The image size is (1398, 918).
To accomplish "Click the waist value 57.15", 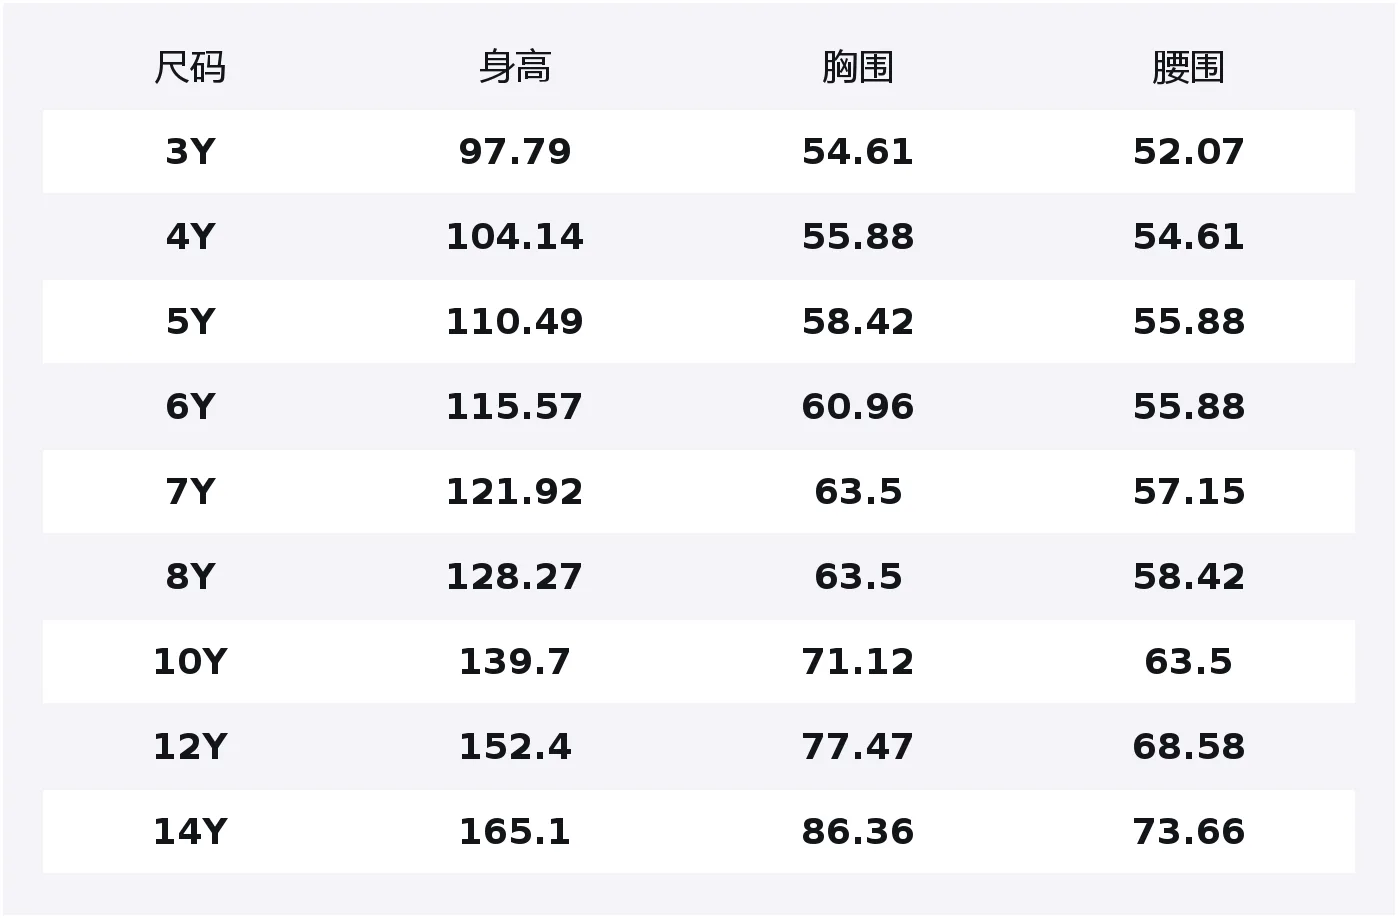I will (x=1188, y=492).
